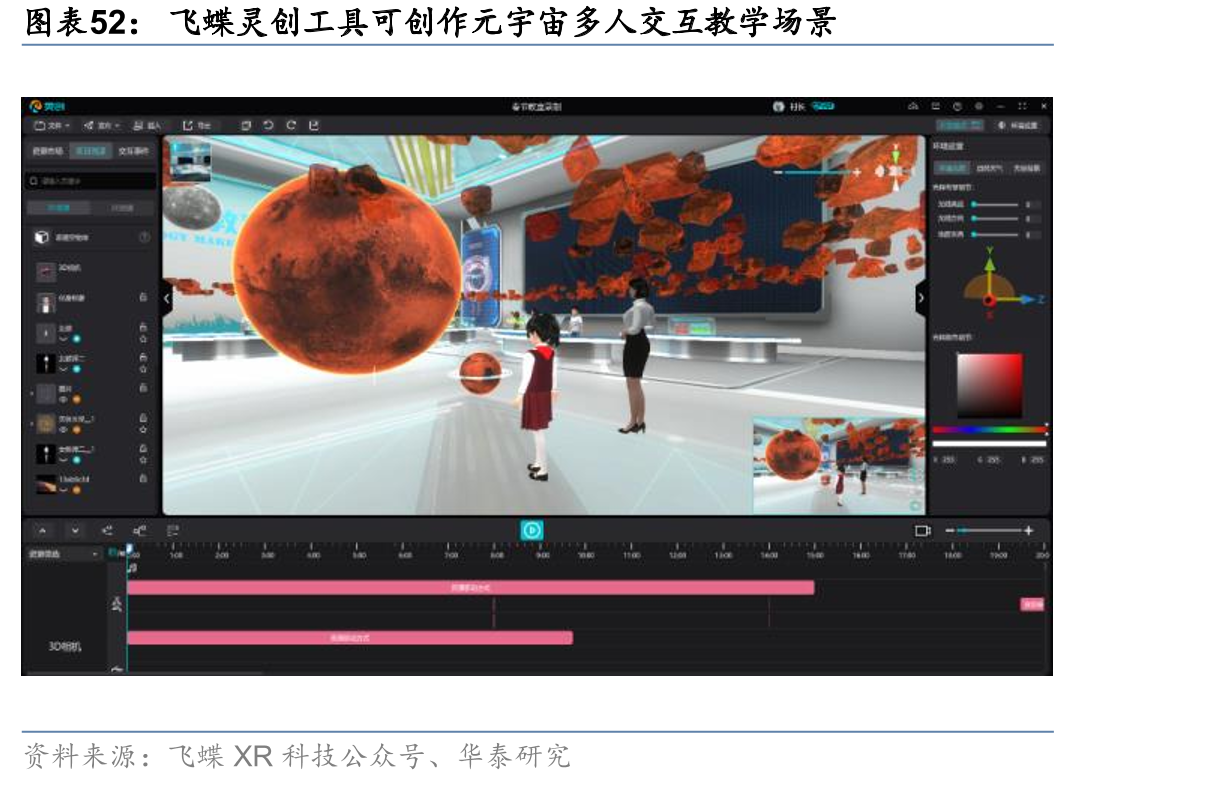Select the small ringed planet in the scene
The image size is (1206, 786).
pyautogui.click(x=480, y=372)
